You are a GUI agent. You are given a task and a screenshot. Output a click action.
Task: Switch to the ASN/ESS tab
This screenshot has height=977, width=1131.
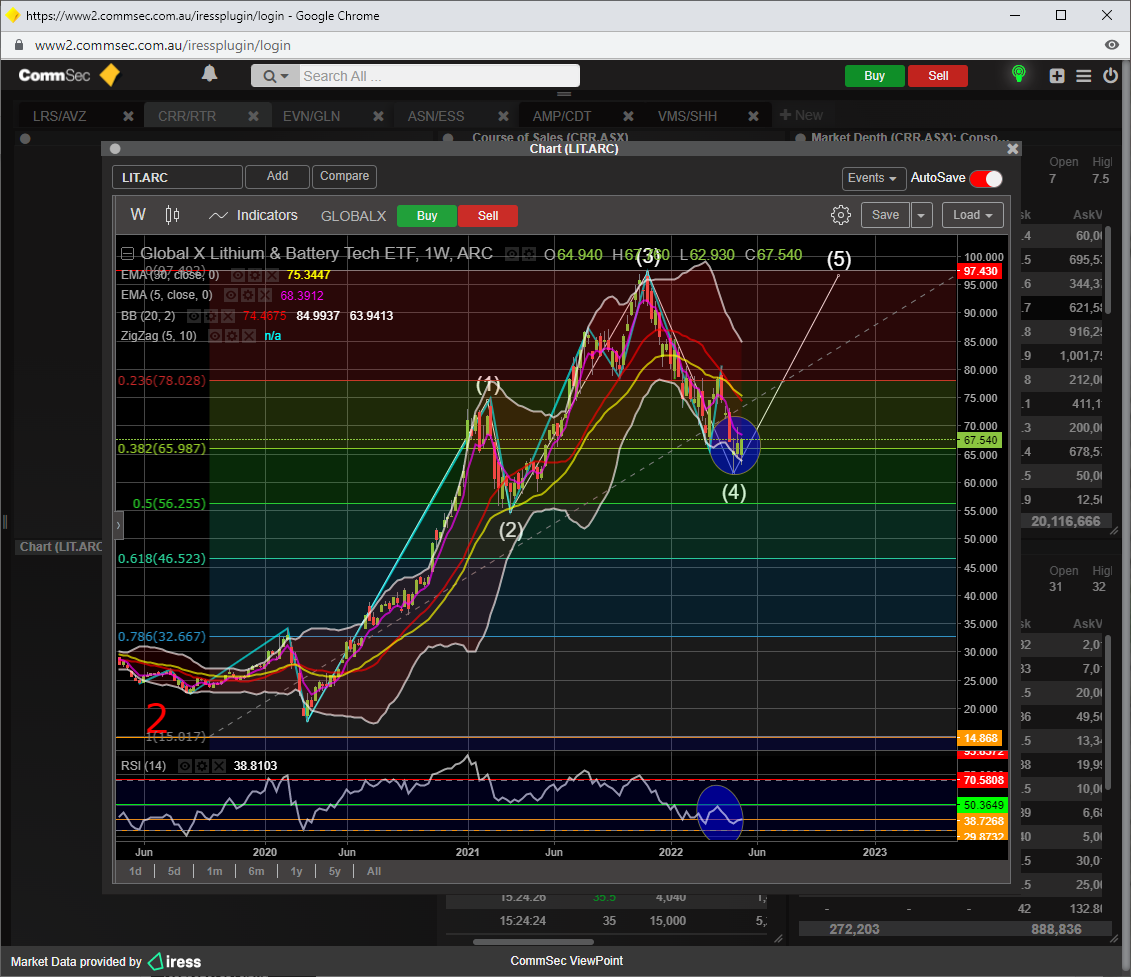point(436,116)
